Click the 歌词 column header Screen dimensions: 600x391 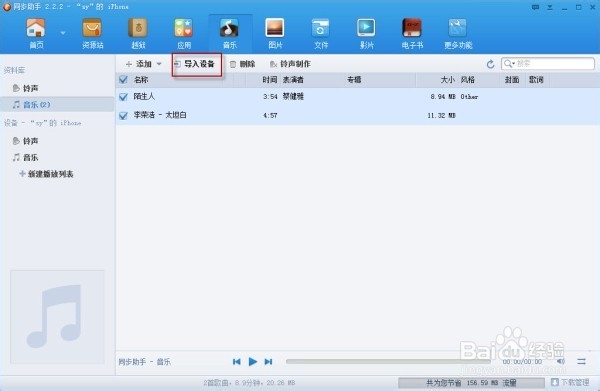(x=536, y=80)
